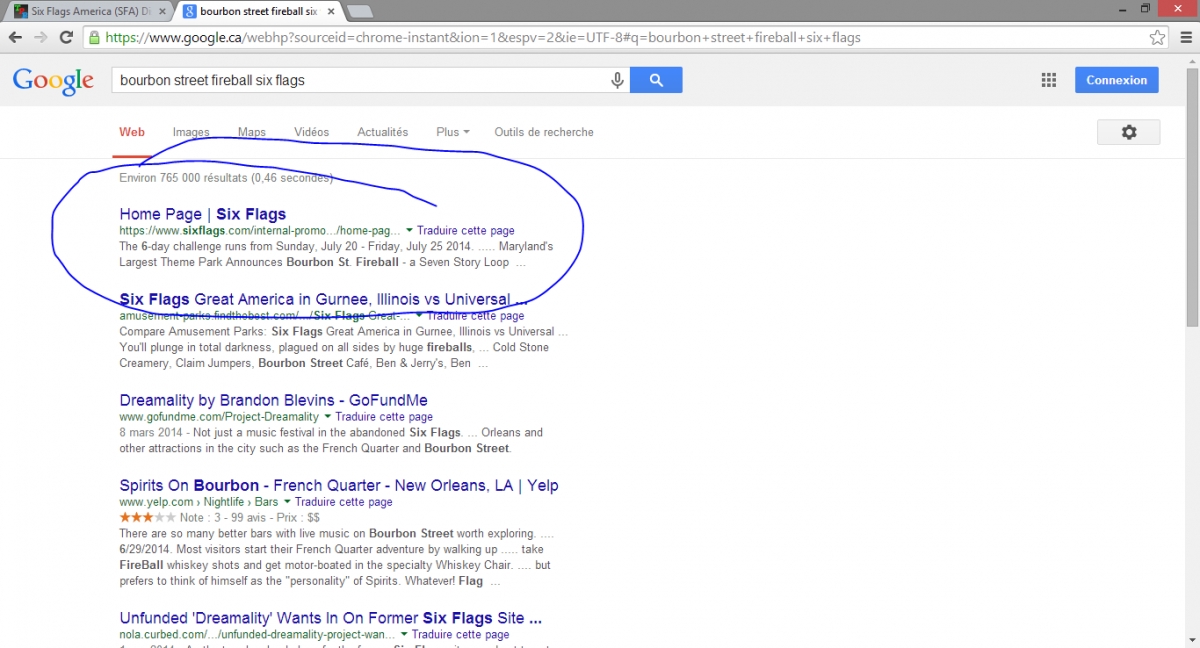Translate the gofundme.com result page
This screenshot has height=648, width=1200.
tap(384, 417)
